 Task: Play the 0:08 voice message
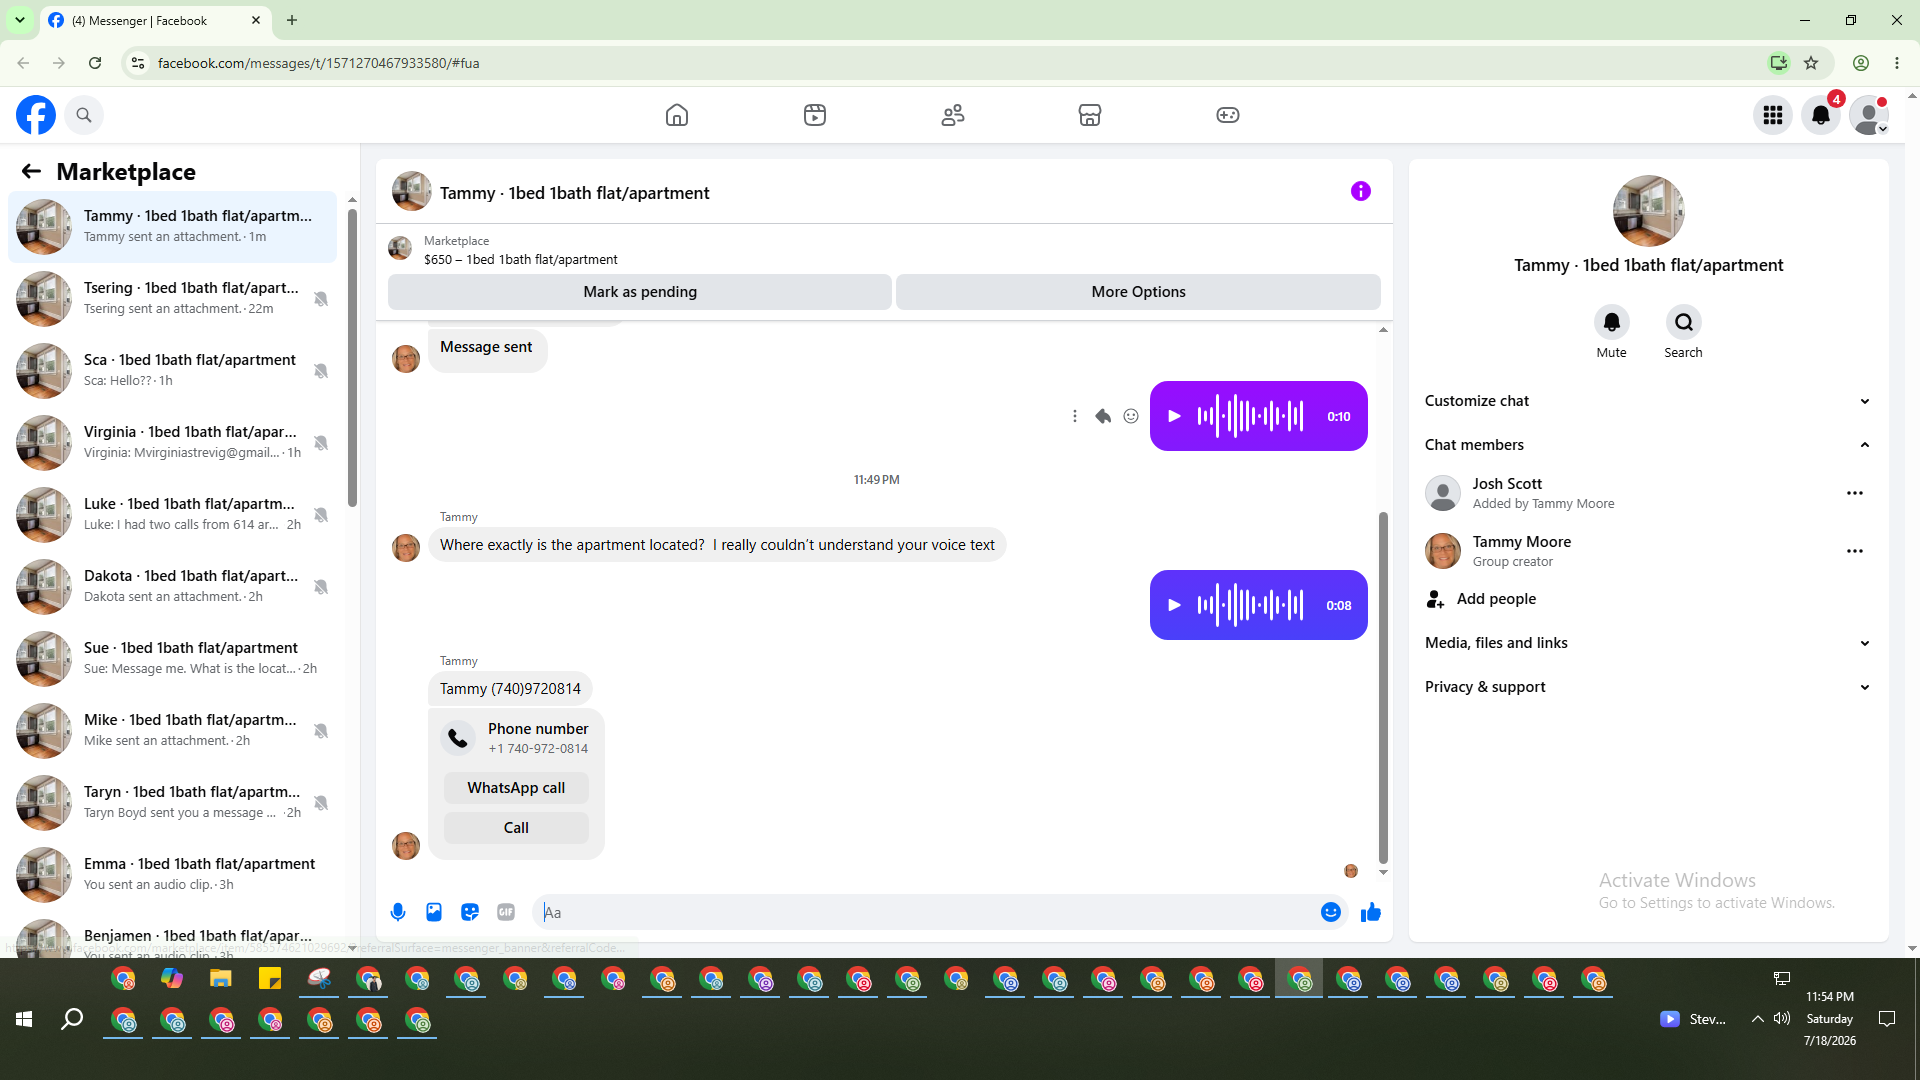click(x=1175, y=605)
